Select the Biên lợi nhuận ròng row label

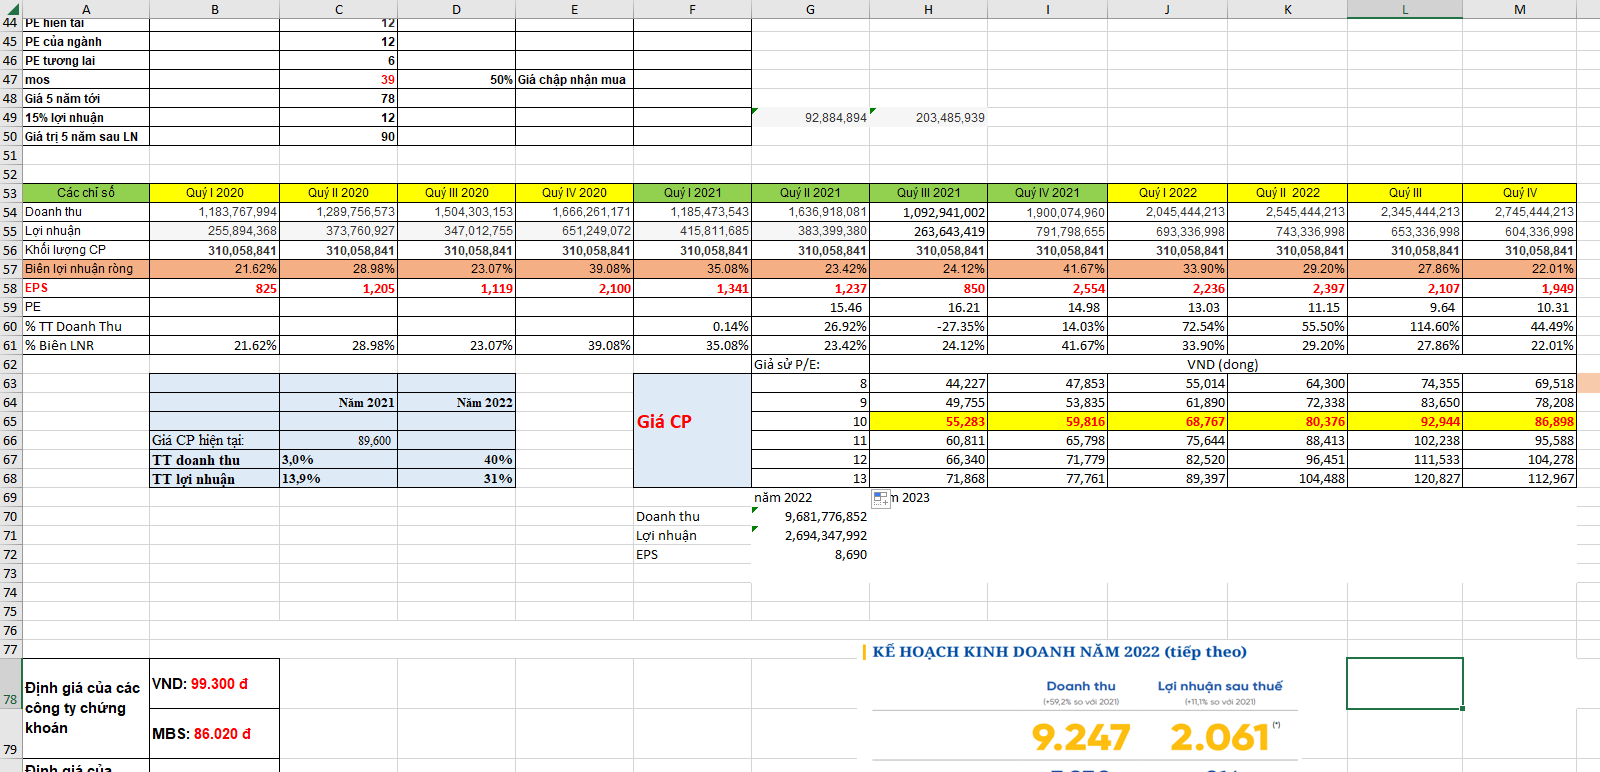pos(86,269)
